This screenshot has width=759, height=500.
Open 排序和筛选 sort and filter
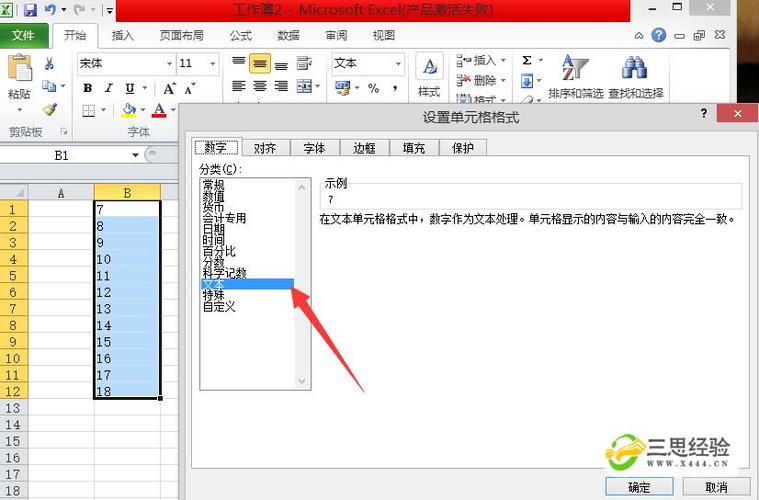coord(576,76)
